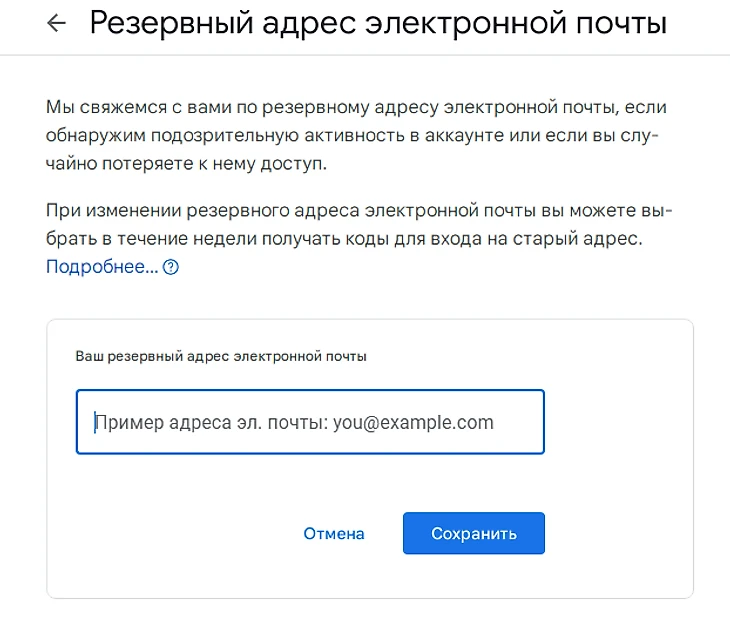Click the empty card area below the buttons
730x633 pixels.
[370, 576]
